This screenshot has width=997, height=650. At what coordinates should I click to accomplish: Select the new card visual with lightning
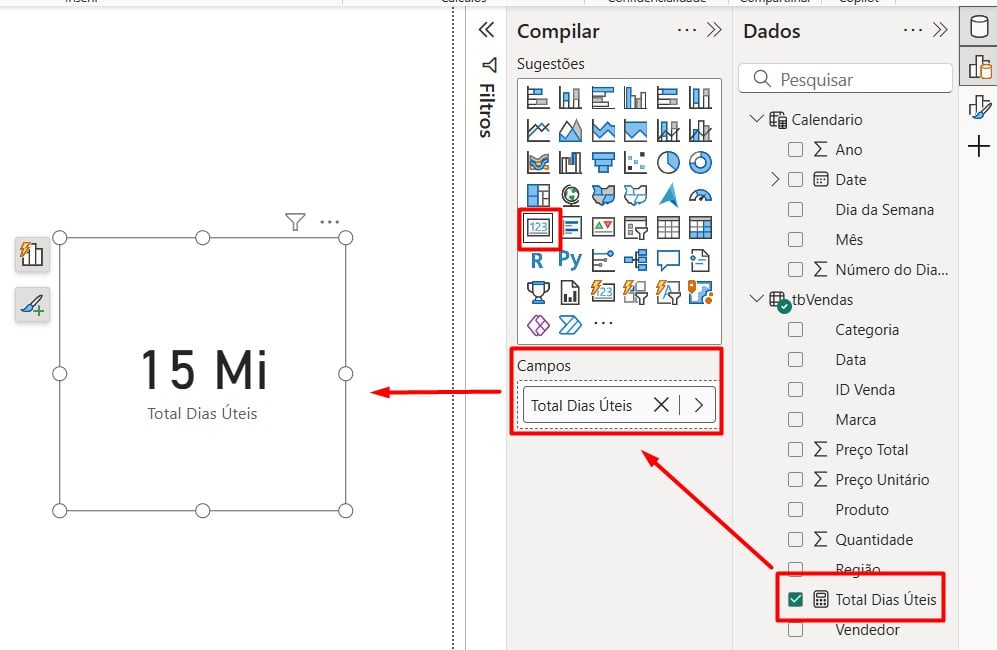click(x=603, y=293)
